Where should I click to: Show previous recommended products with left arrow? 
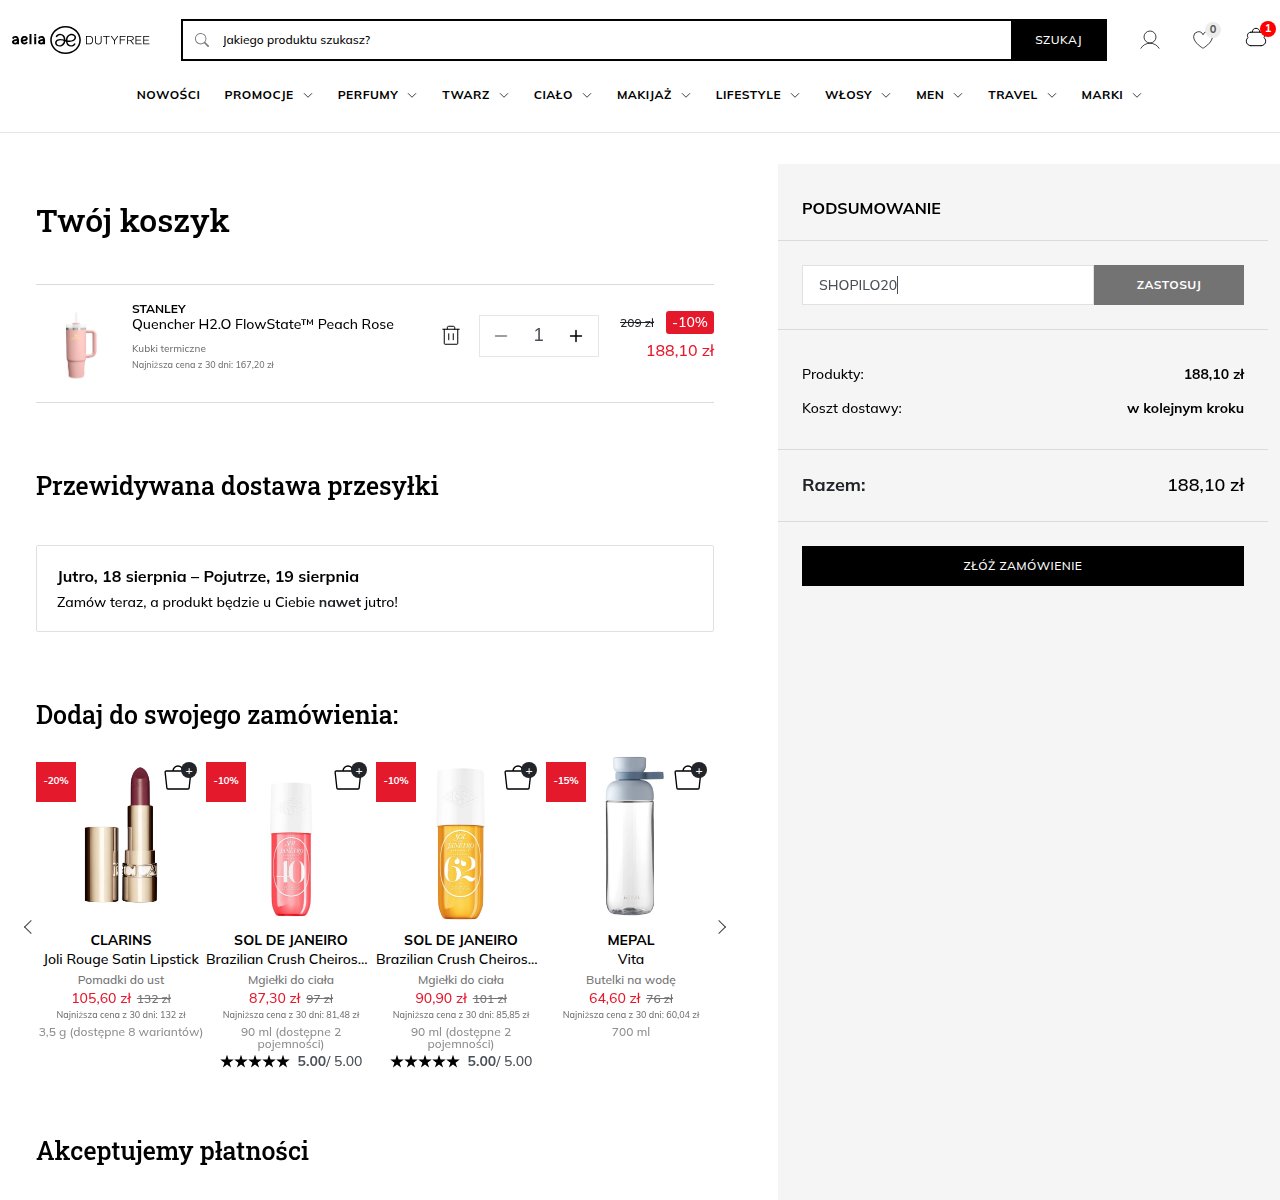click(28, 927)
